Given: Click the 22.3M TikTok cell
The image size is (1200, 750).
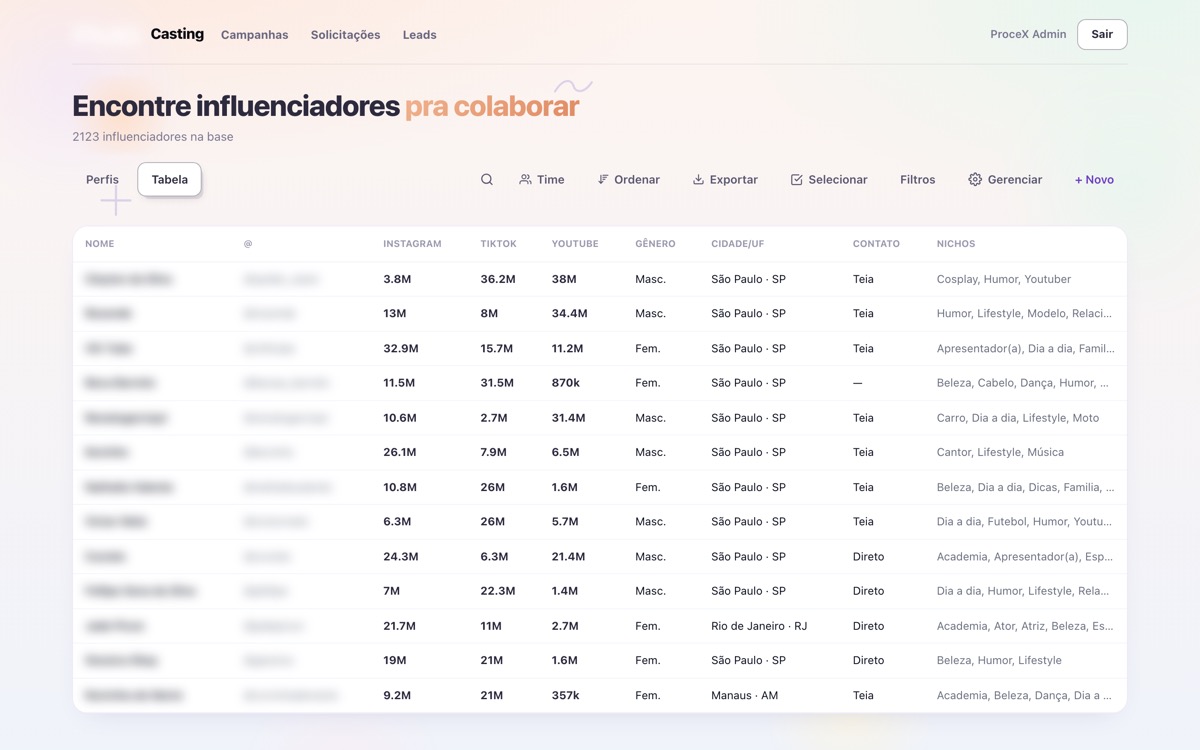Looking at the screenshot, I should click(x=498, y=591).
